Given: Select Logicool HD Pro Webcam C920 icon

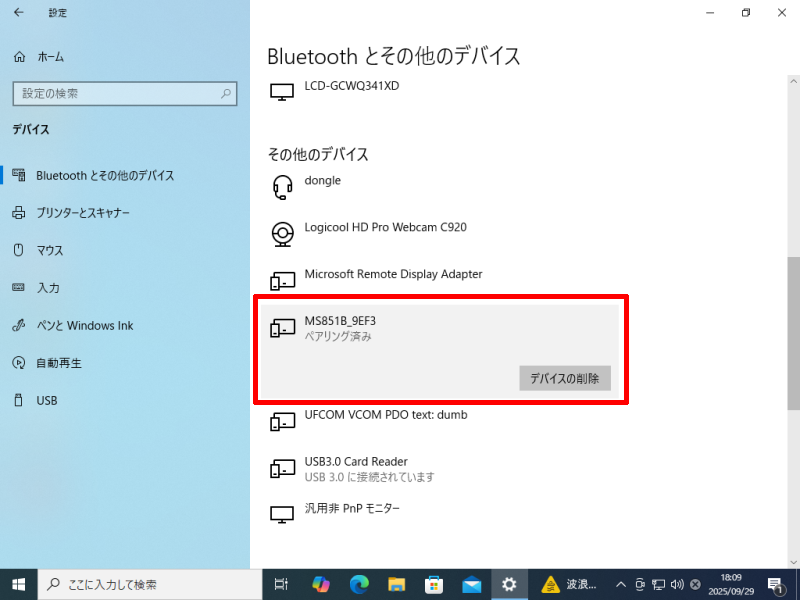Looking at the screenshot, I should click(x=283, y=233).
